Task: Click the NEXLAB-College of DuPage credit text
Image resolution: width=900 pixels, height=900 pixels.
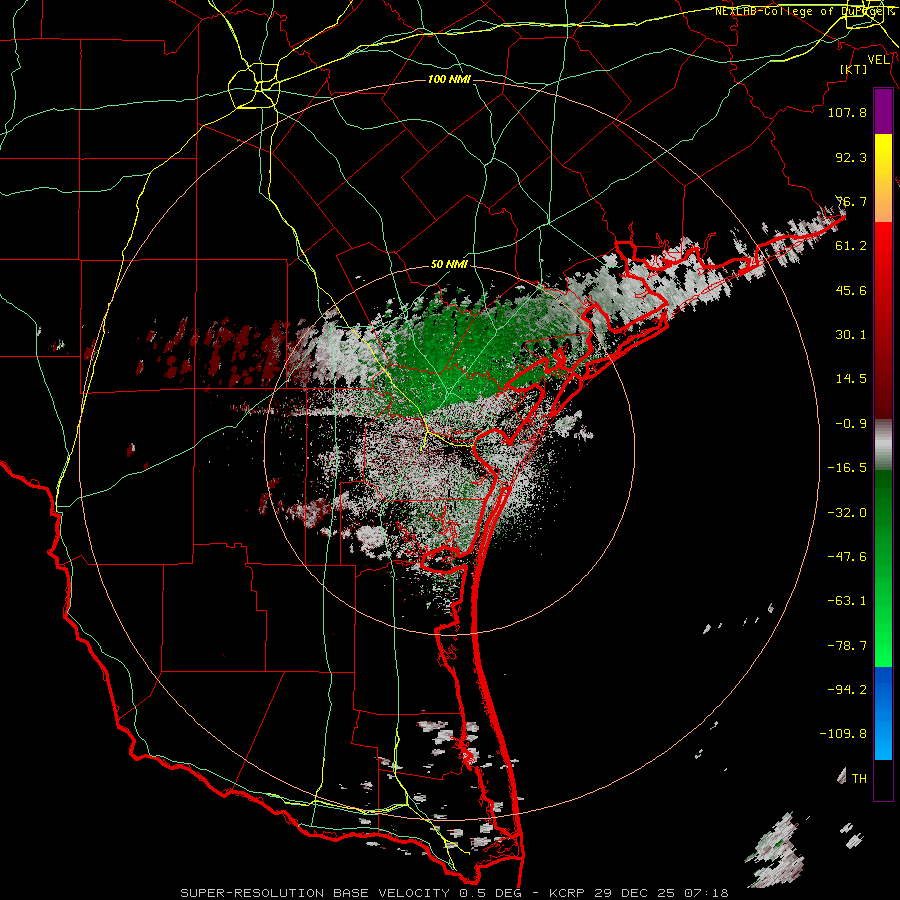Action: tap(804, 11)
